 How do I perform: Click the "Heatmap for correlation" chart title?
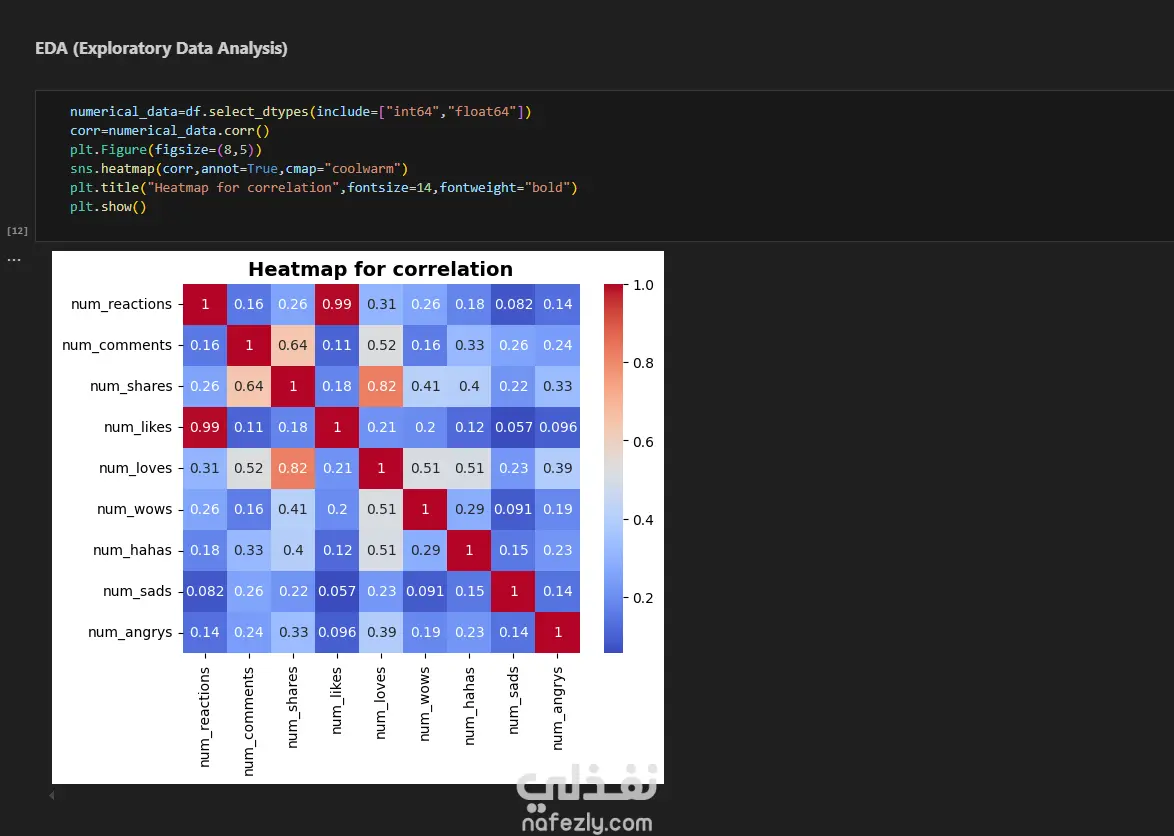380,269
